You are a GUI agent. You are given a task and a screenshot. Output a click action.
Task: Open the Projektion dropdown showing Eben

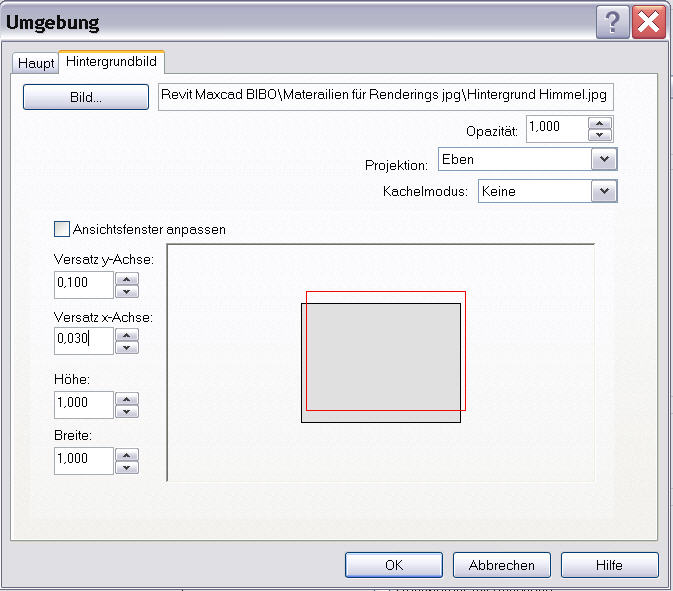pos(527,159)
